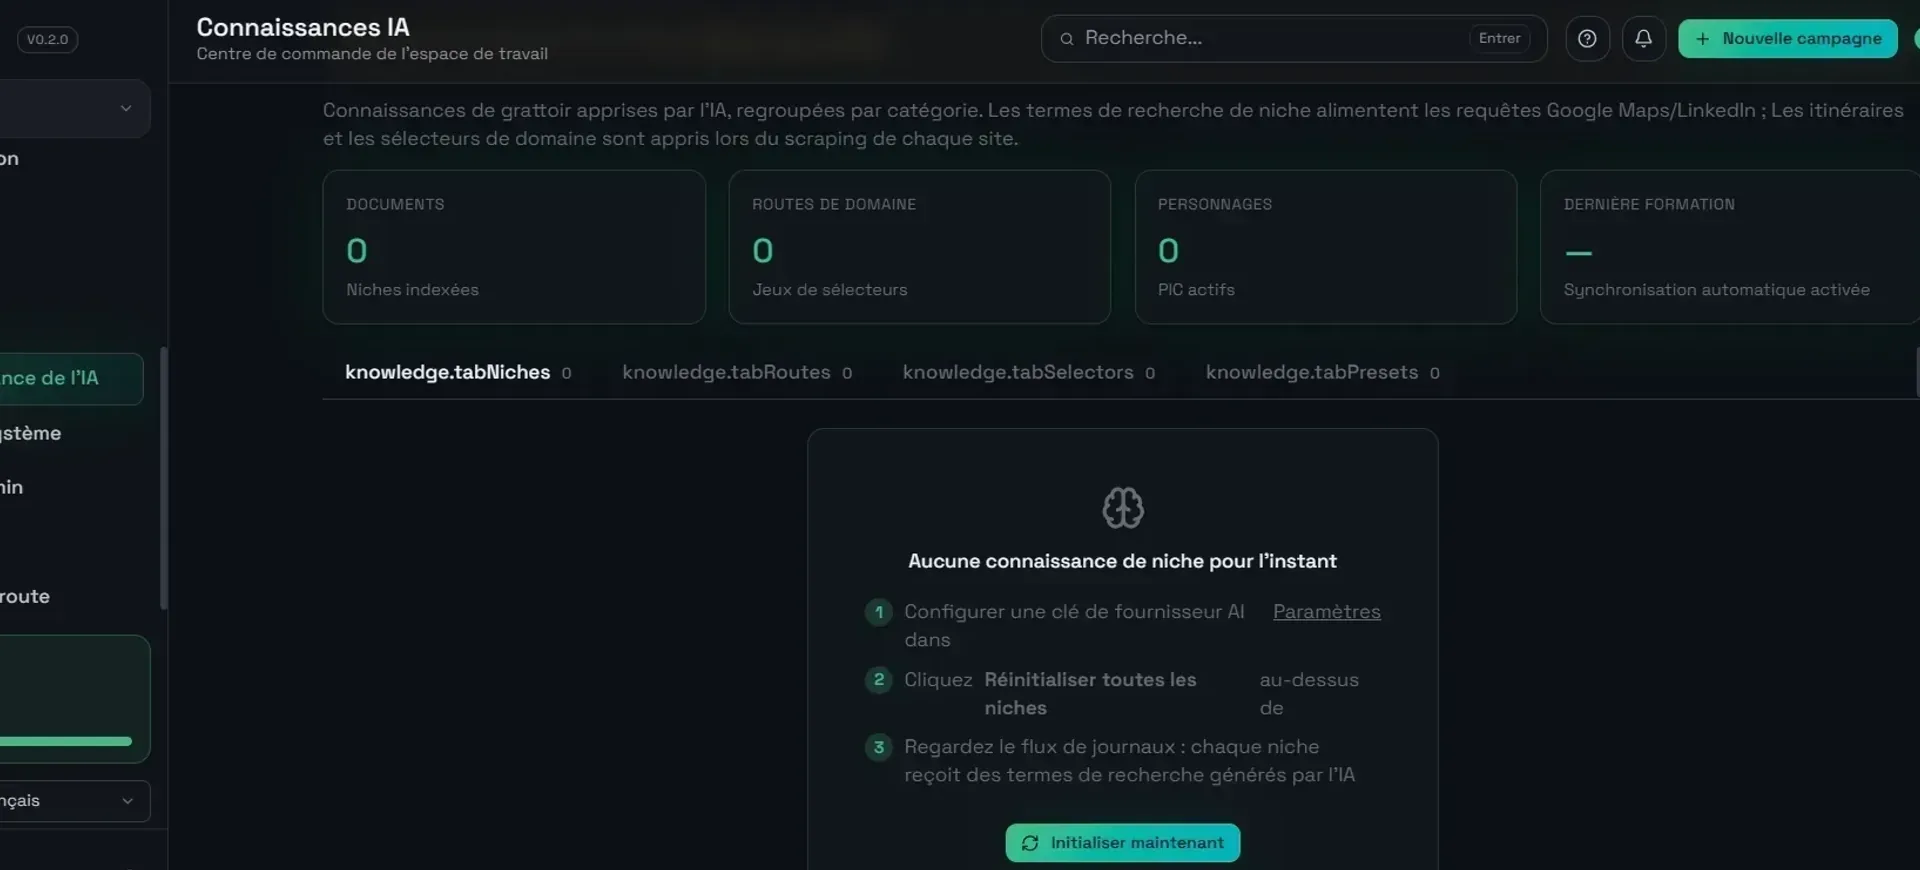Click the 'Connaissances IA' page title

point(303,27)
